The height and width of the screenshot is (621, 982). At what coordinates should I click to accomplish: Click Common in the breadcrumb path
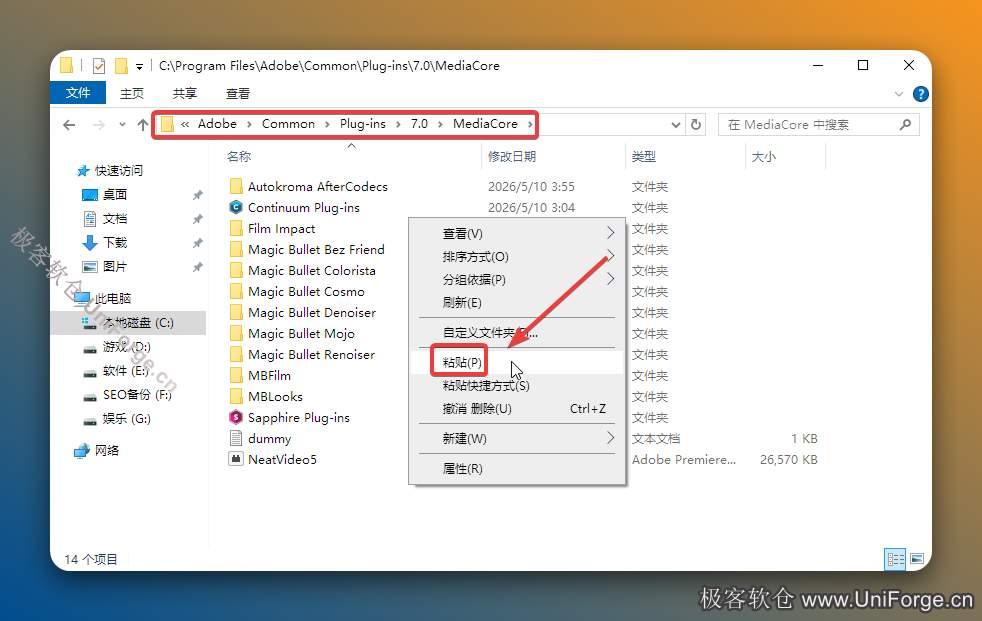pyautogui.click(x=288, y=124)
